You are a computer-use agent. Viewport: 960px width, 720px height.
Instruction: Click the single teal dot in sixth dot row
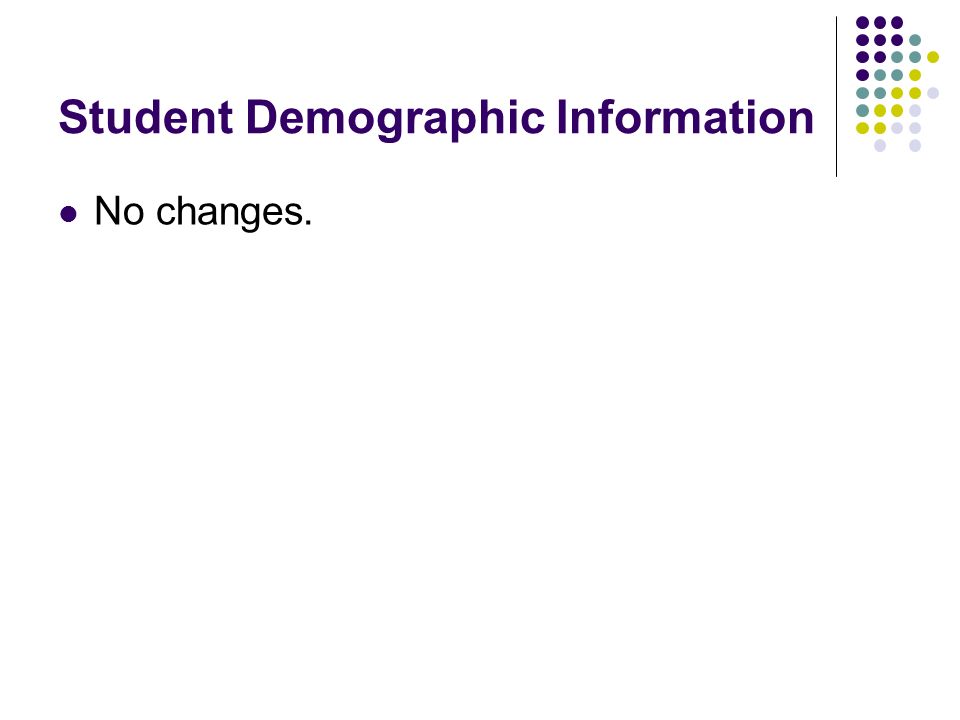coord(863,111)
